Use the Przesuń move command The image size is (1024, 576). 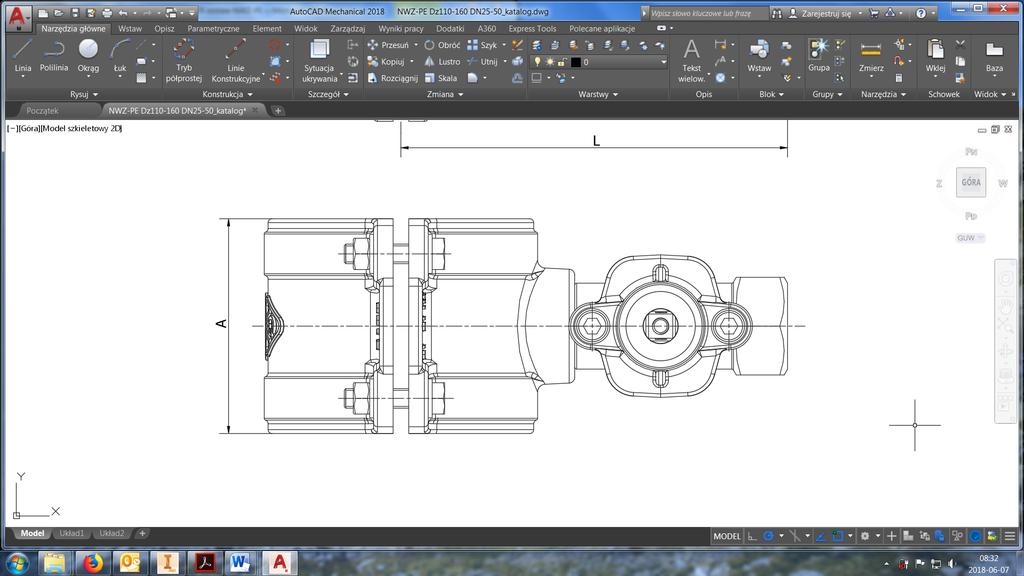[x=389, y=45]
